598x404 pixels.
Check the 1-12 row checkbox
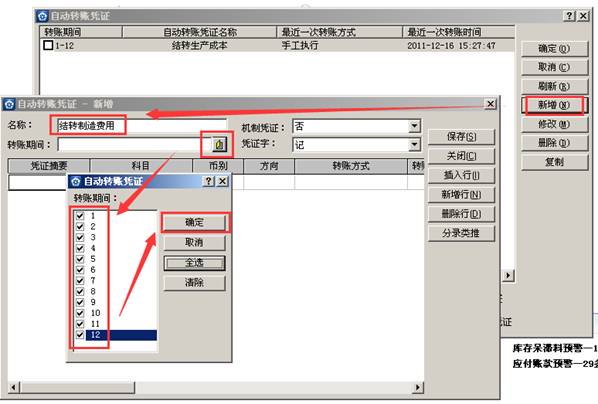pos(48,45)
